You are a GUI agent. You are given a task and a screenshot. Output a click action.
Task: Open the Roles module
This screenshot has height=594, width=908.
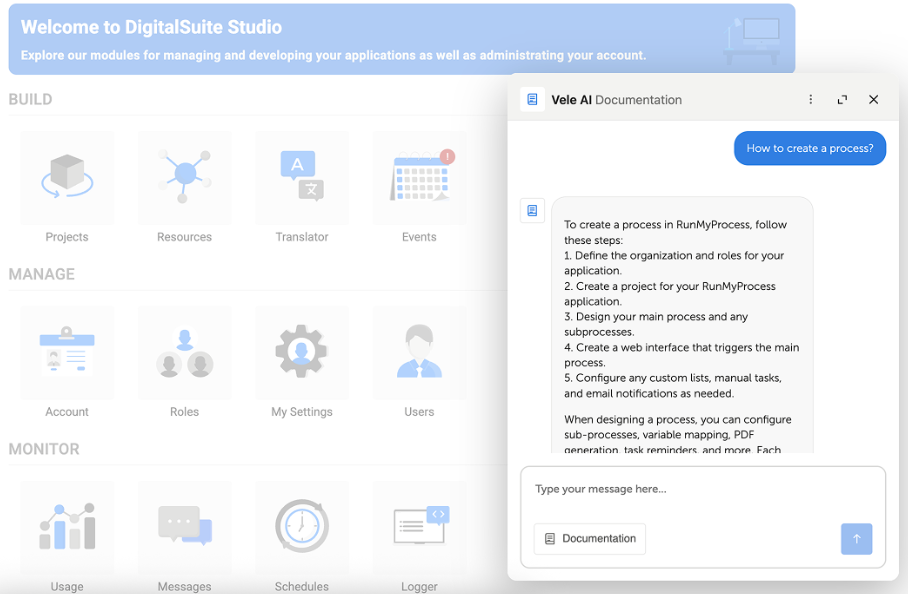pos(185,353)
